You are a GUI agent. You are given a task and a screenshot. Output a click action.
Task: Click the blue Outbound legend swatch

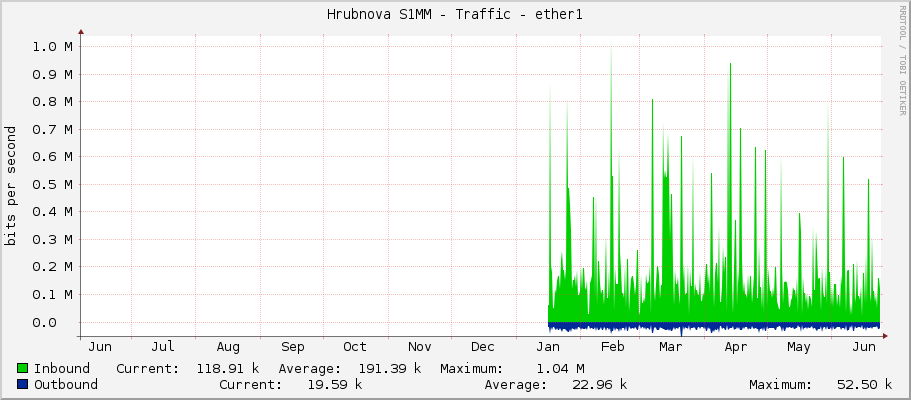click(x=23, y=384)
